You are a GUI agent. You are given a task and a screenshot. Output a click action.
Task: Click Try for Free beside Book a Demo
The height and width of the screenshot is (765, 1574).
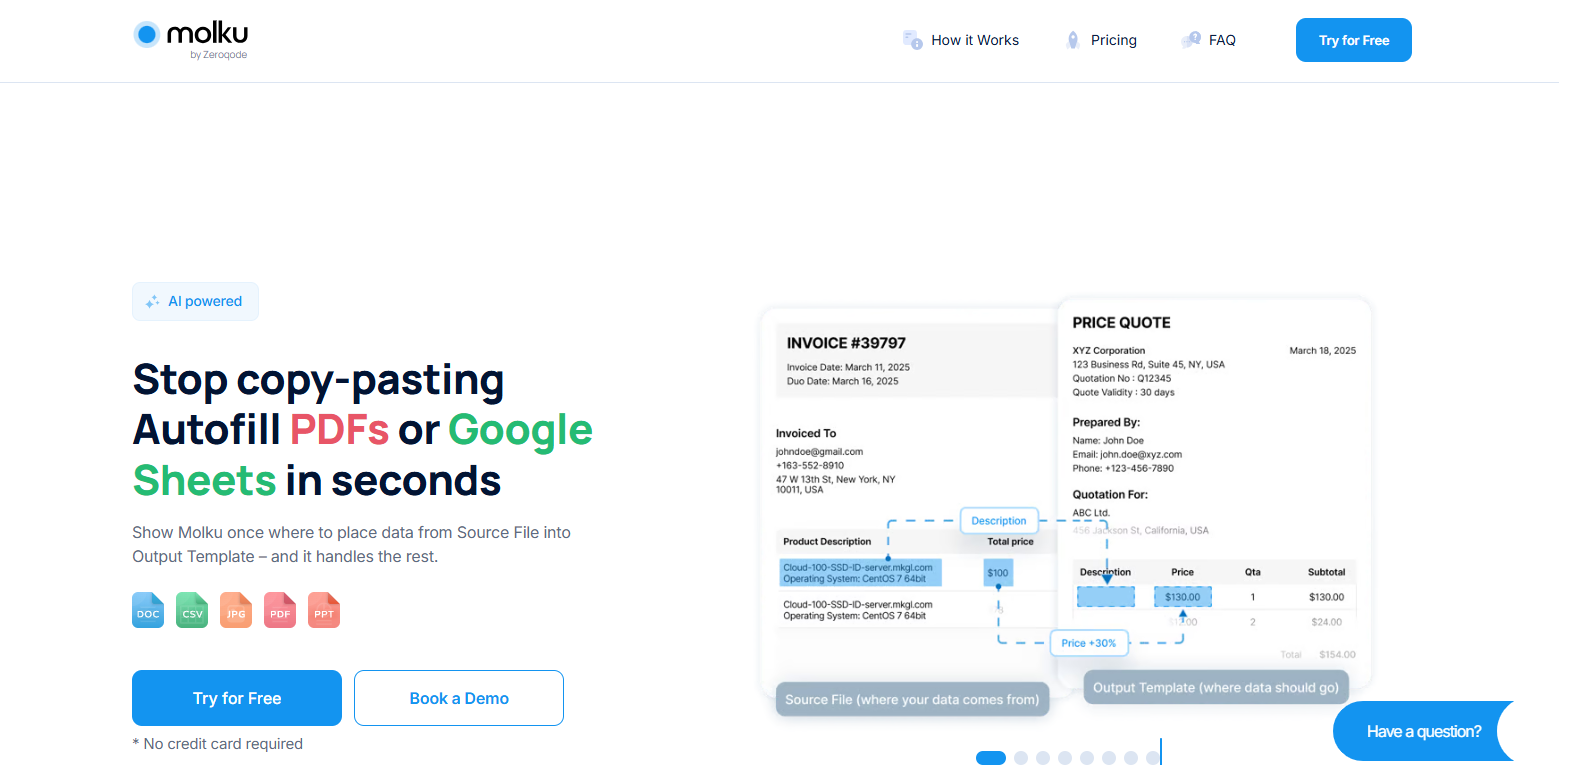(x=237, y=698)
